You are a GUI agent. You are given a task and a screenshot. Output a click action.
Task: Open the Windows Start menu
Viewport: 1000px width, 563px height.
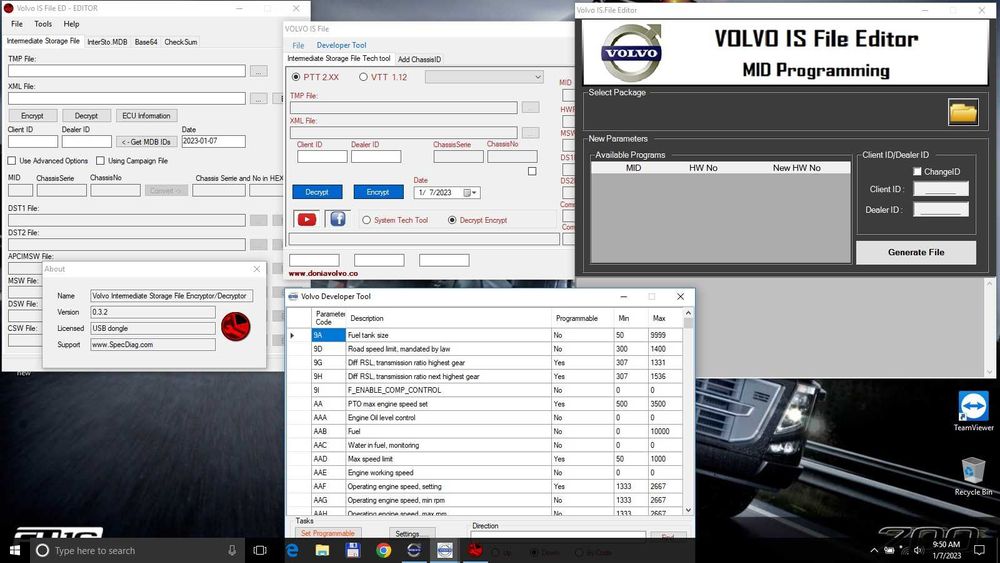point(15,550)
